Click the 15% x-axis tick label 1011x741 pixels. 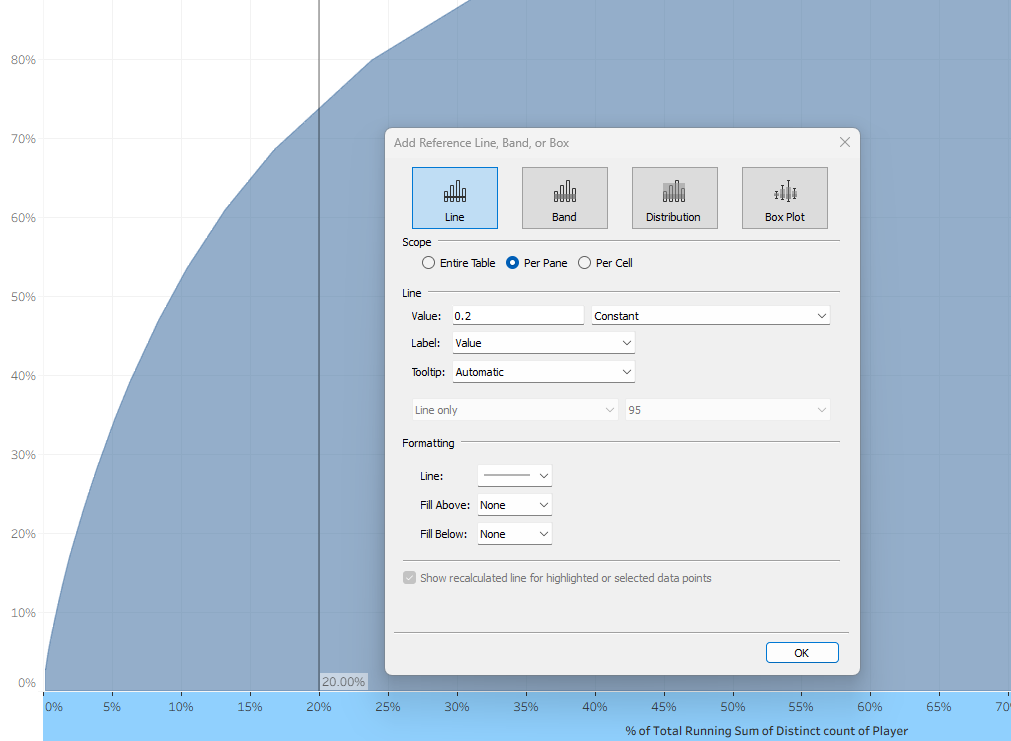tap(250, 707)
